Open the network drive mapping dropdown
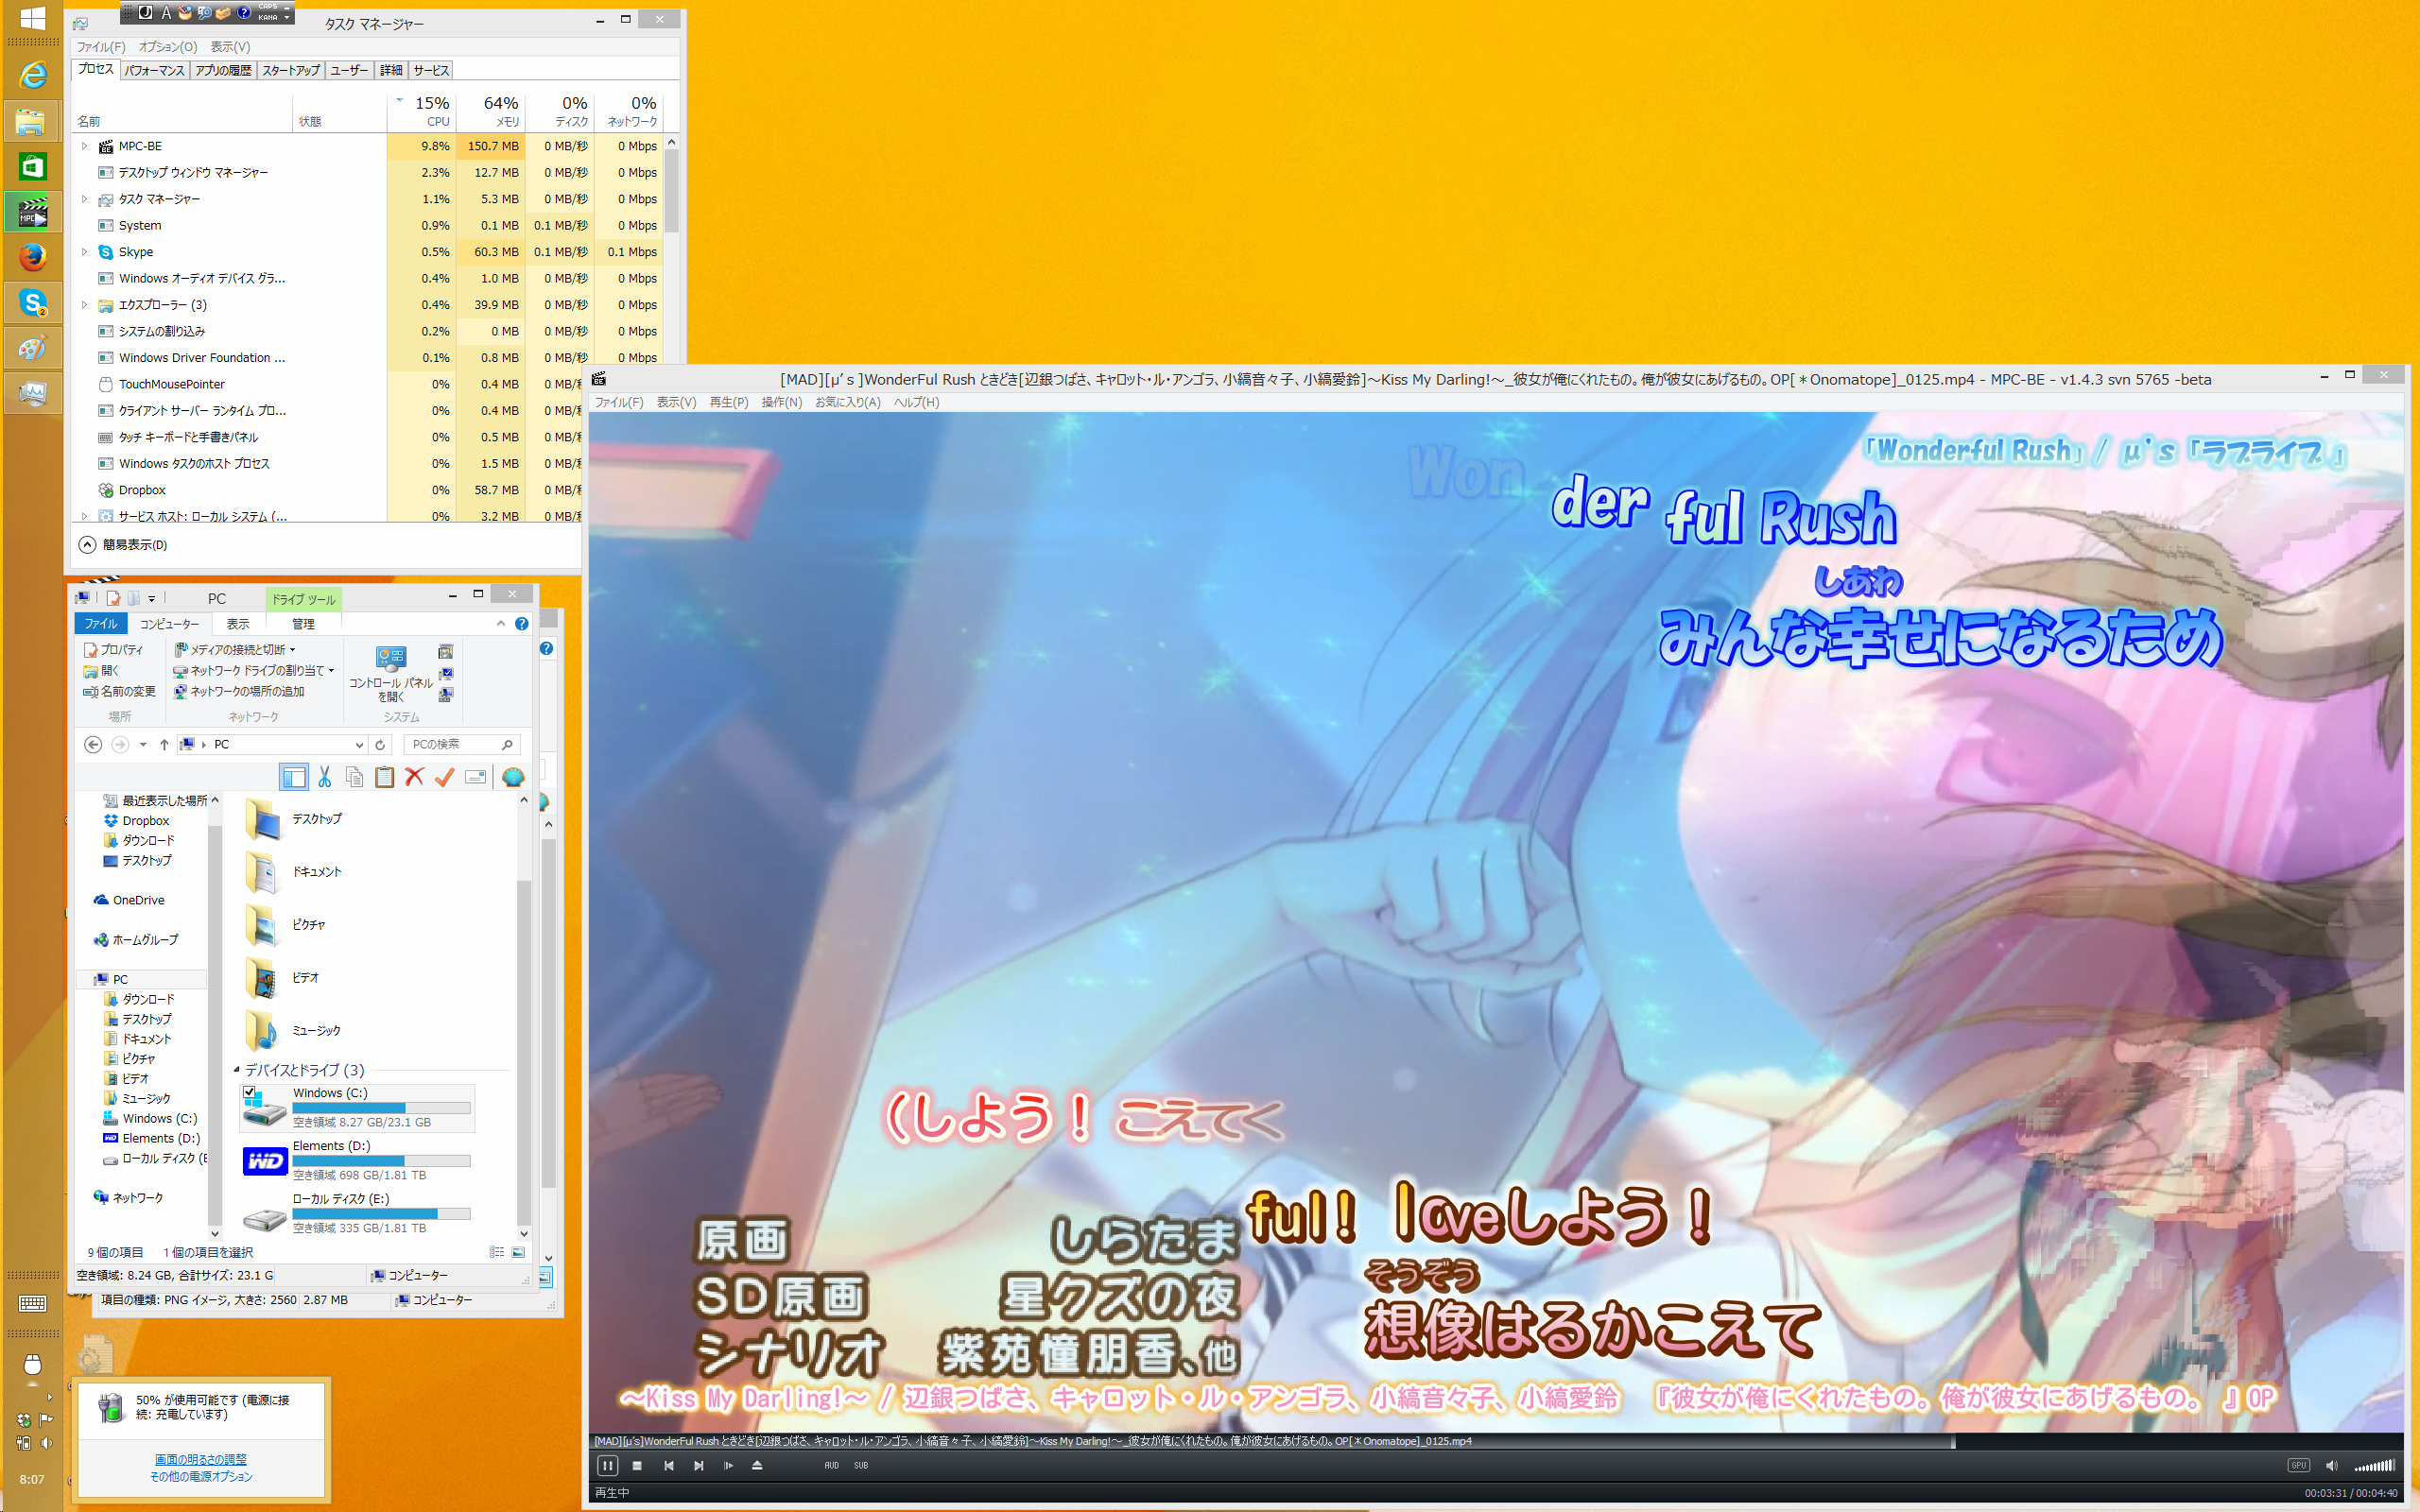Viewport: 2420px width, 1512px height. point(254,670)
